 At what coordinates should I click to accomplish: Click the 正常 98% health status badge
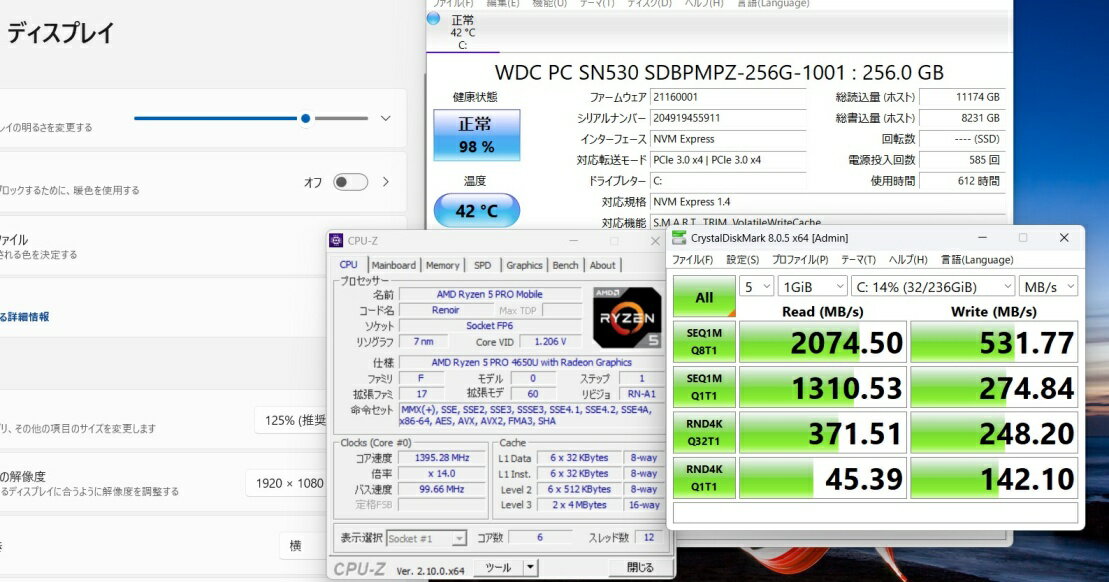(x=476, y=135)
